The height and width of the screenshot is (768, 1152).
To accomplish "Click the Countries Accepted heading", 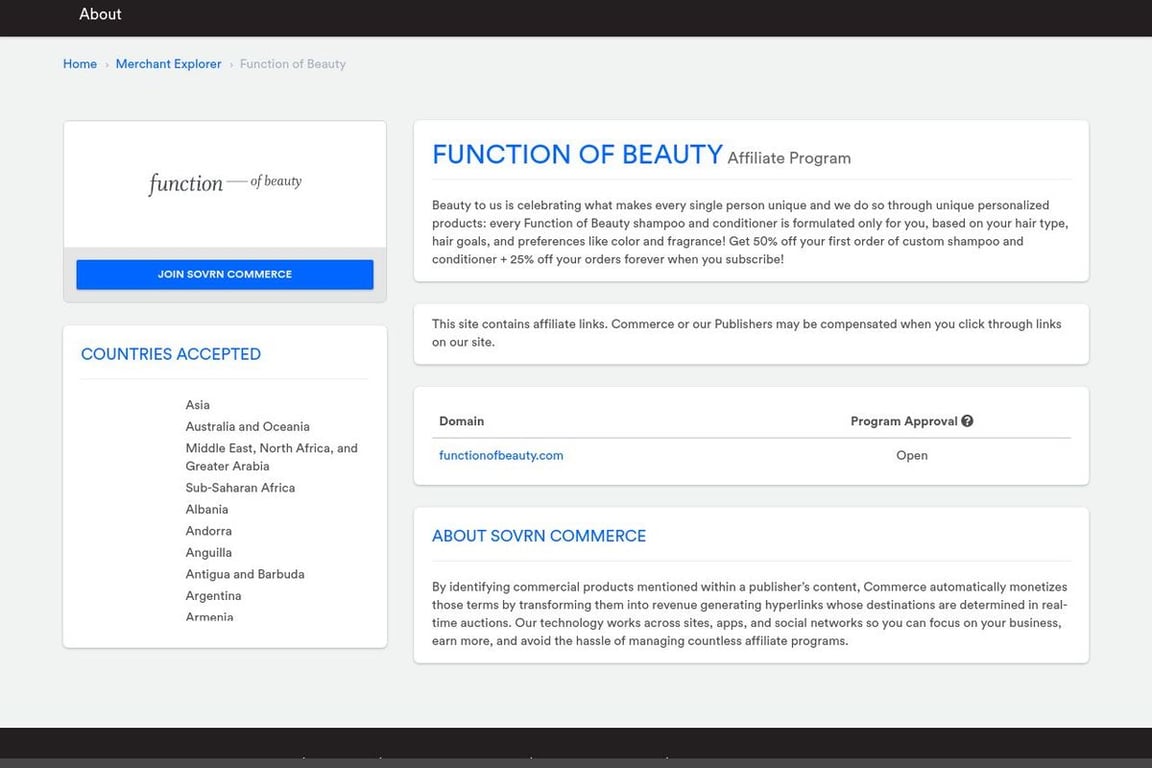I will coord(170,354).
